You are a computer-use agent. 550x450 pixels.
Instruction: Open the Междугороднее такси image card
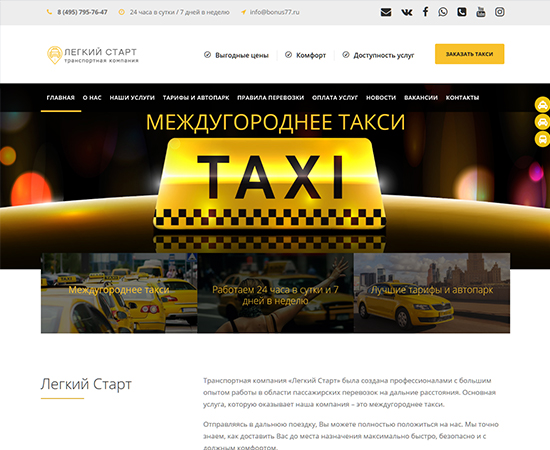coord(119,293)
